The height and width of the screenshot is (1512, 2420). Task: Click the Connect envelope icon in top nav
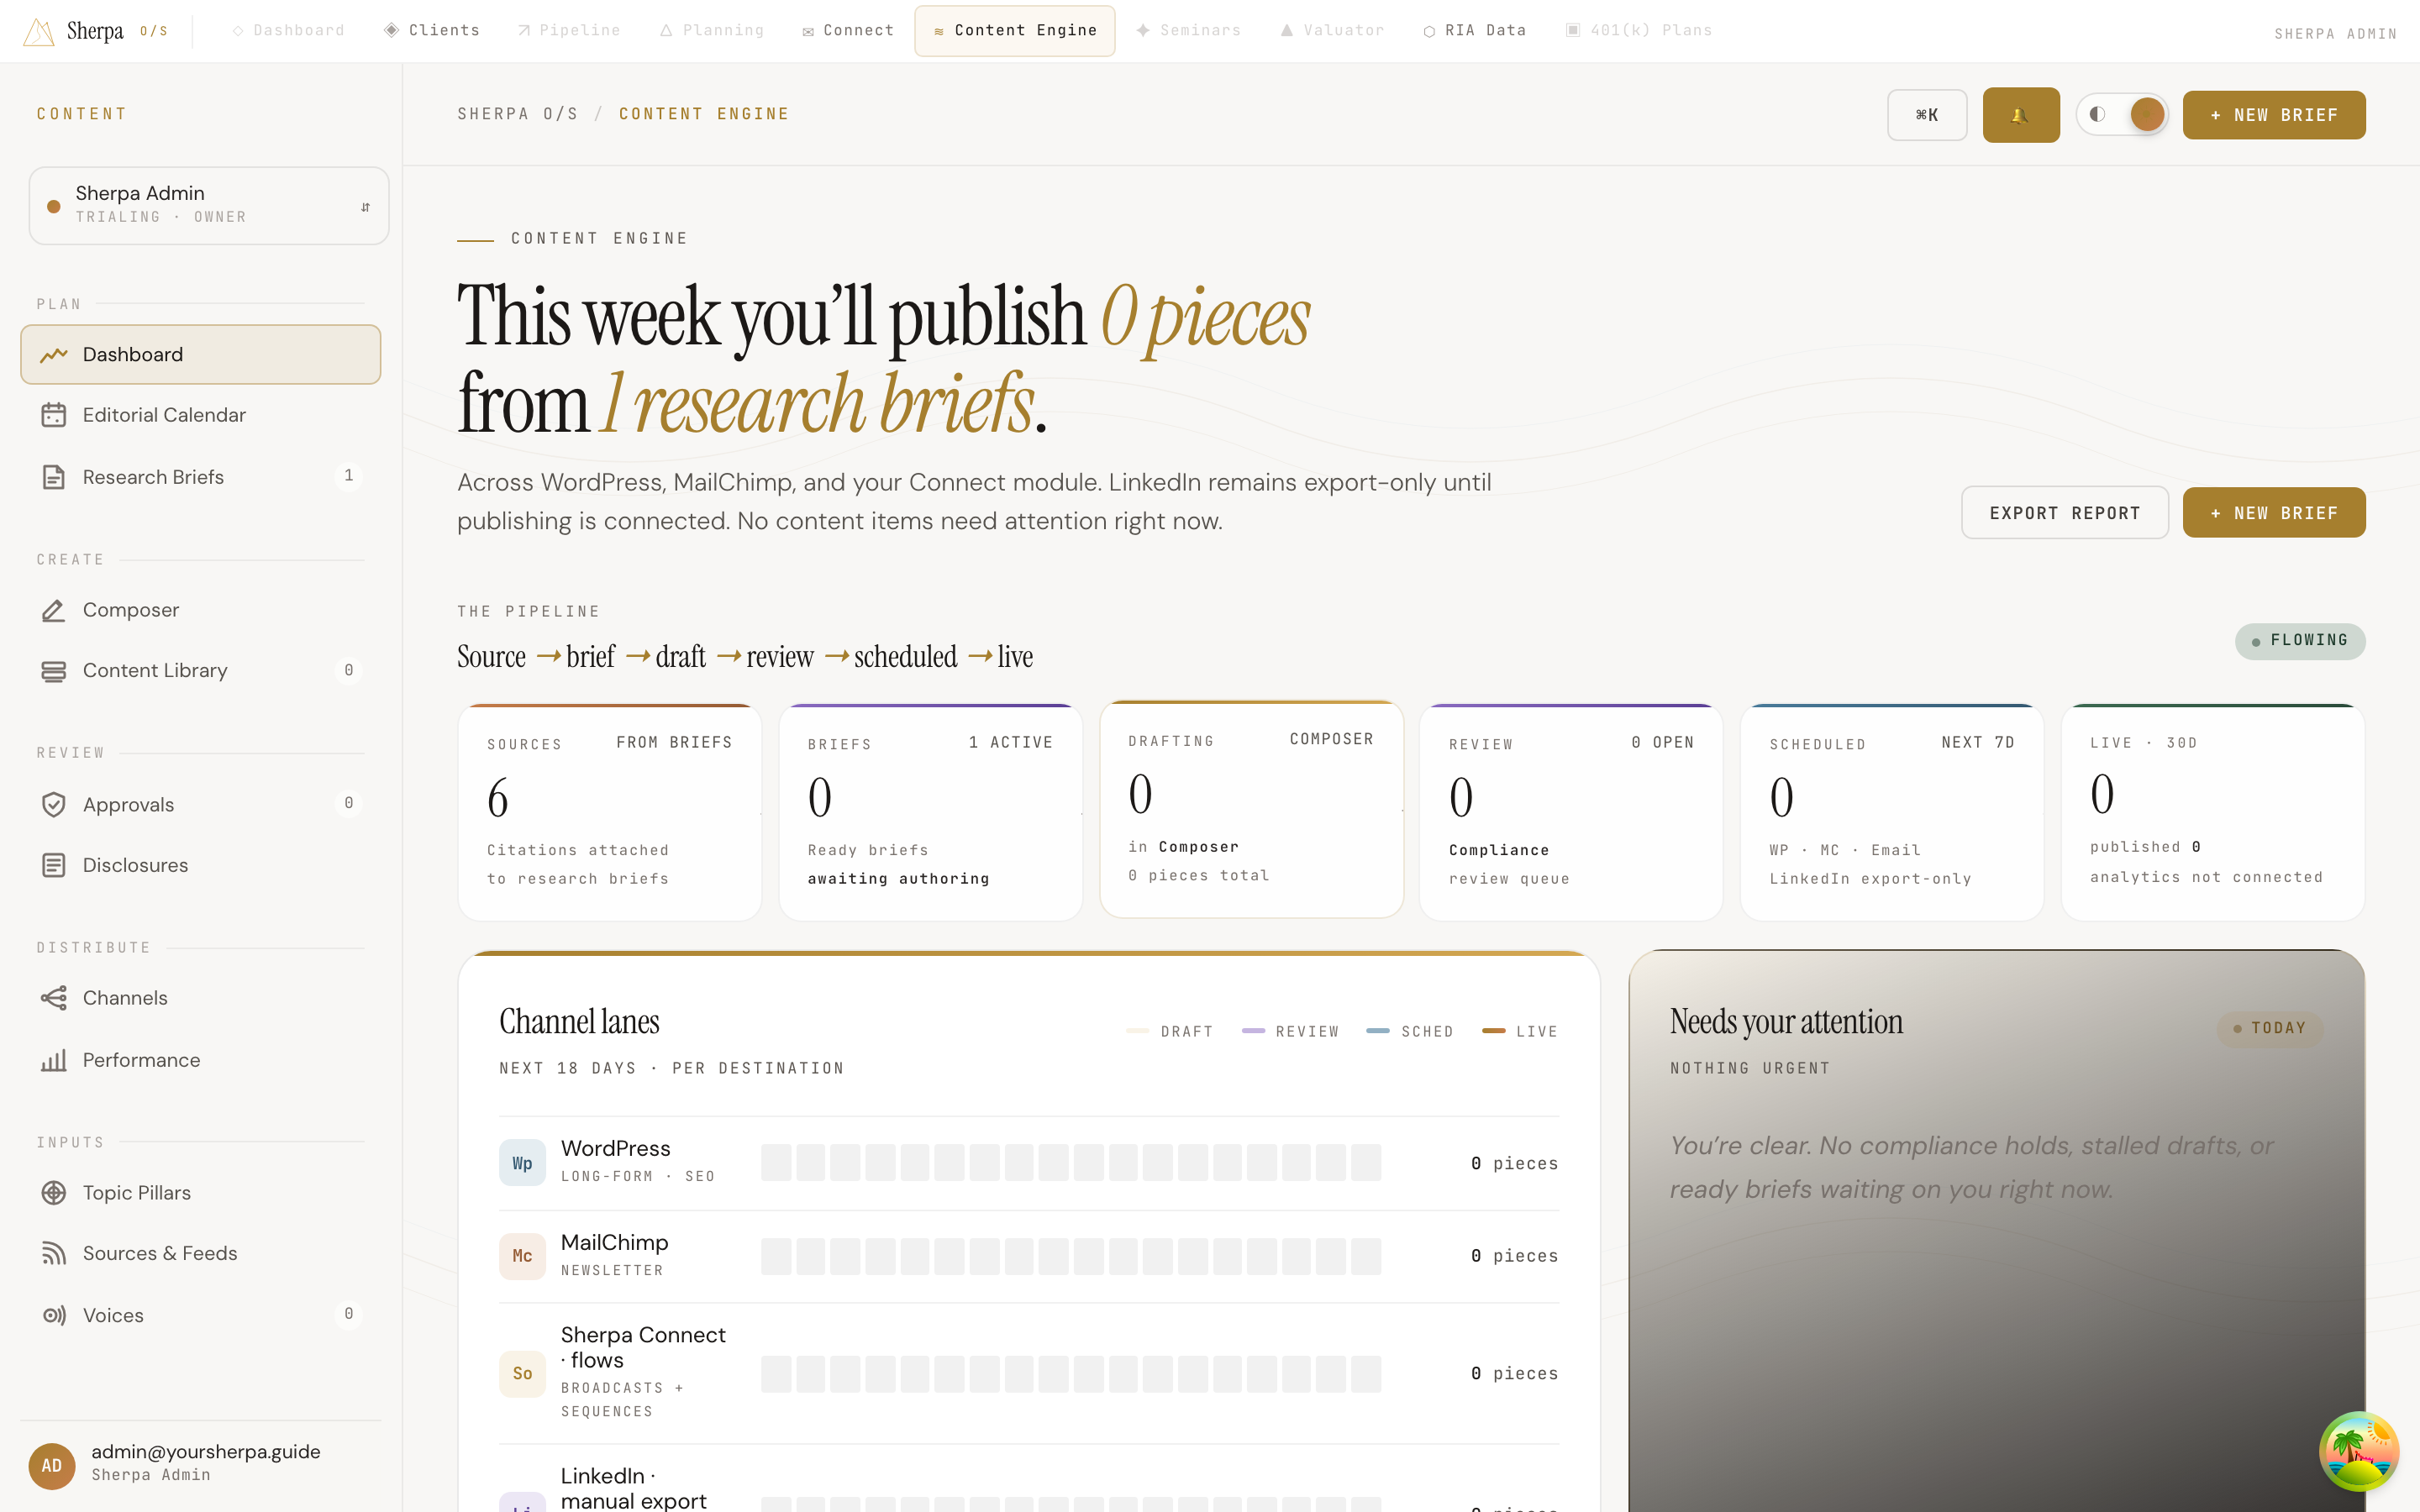(808, 31)
